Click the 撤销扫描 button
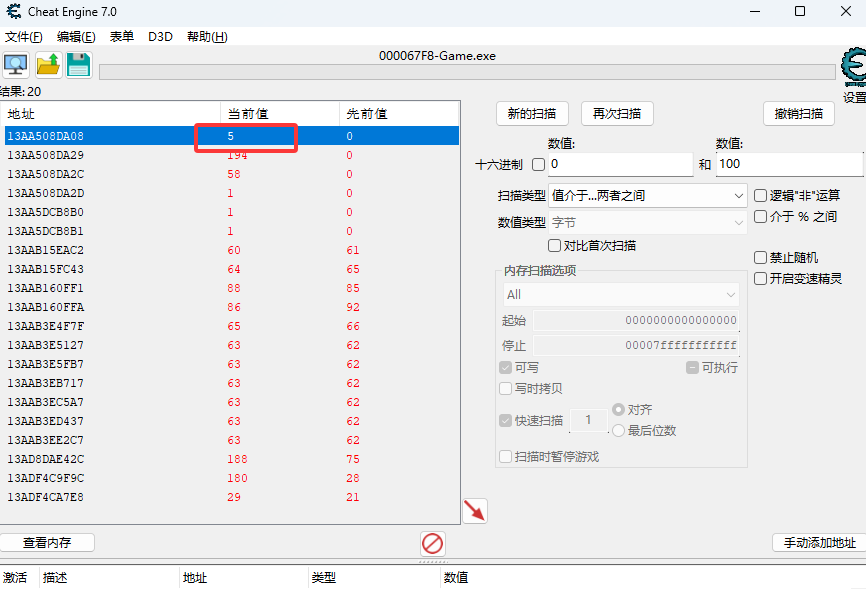This screenshot has height=589, width=866. click(x=799, y=114)
